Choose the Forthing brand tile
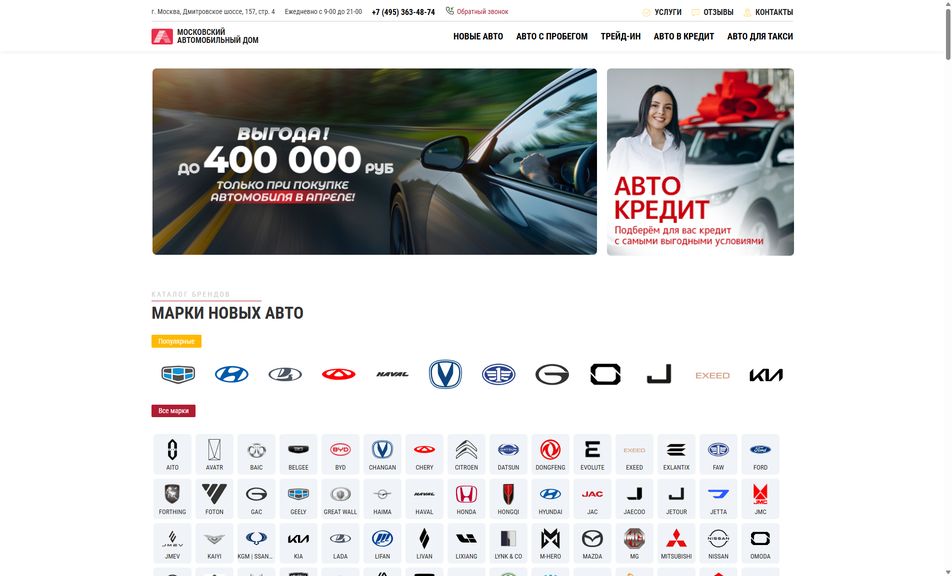 pos(172,498)
